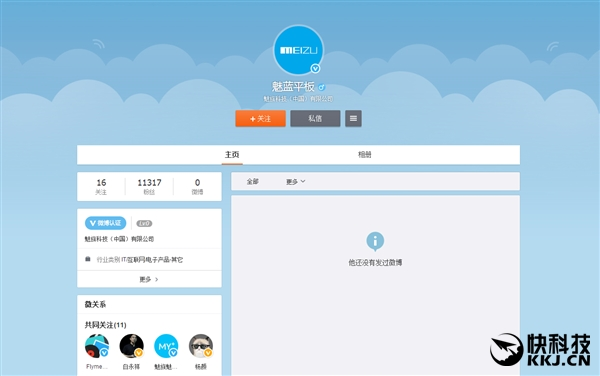Click 微关系 section header
Viewport: 600px width, 376px height.
point(95,304)
